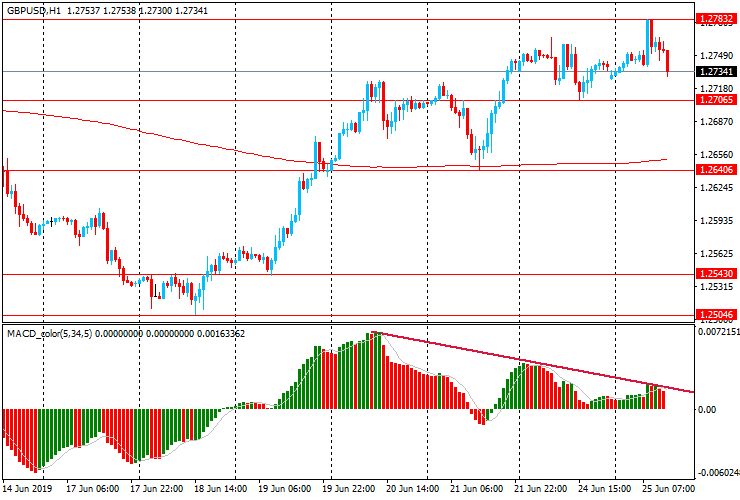Click the 1.27490 price scale value
This screenshot has width=740, height=500.
(x=717, y=56)
